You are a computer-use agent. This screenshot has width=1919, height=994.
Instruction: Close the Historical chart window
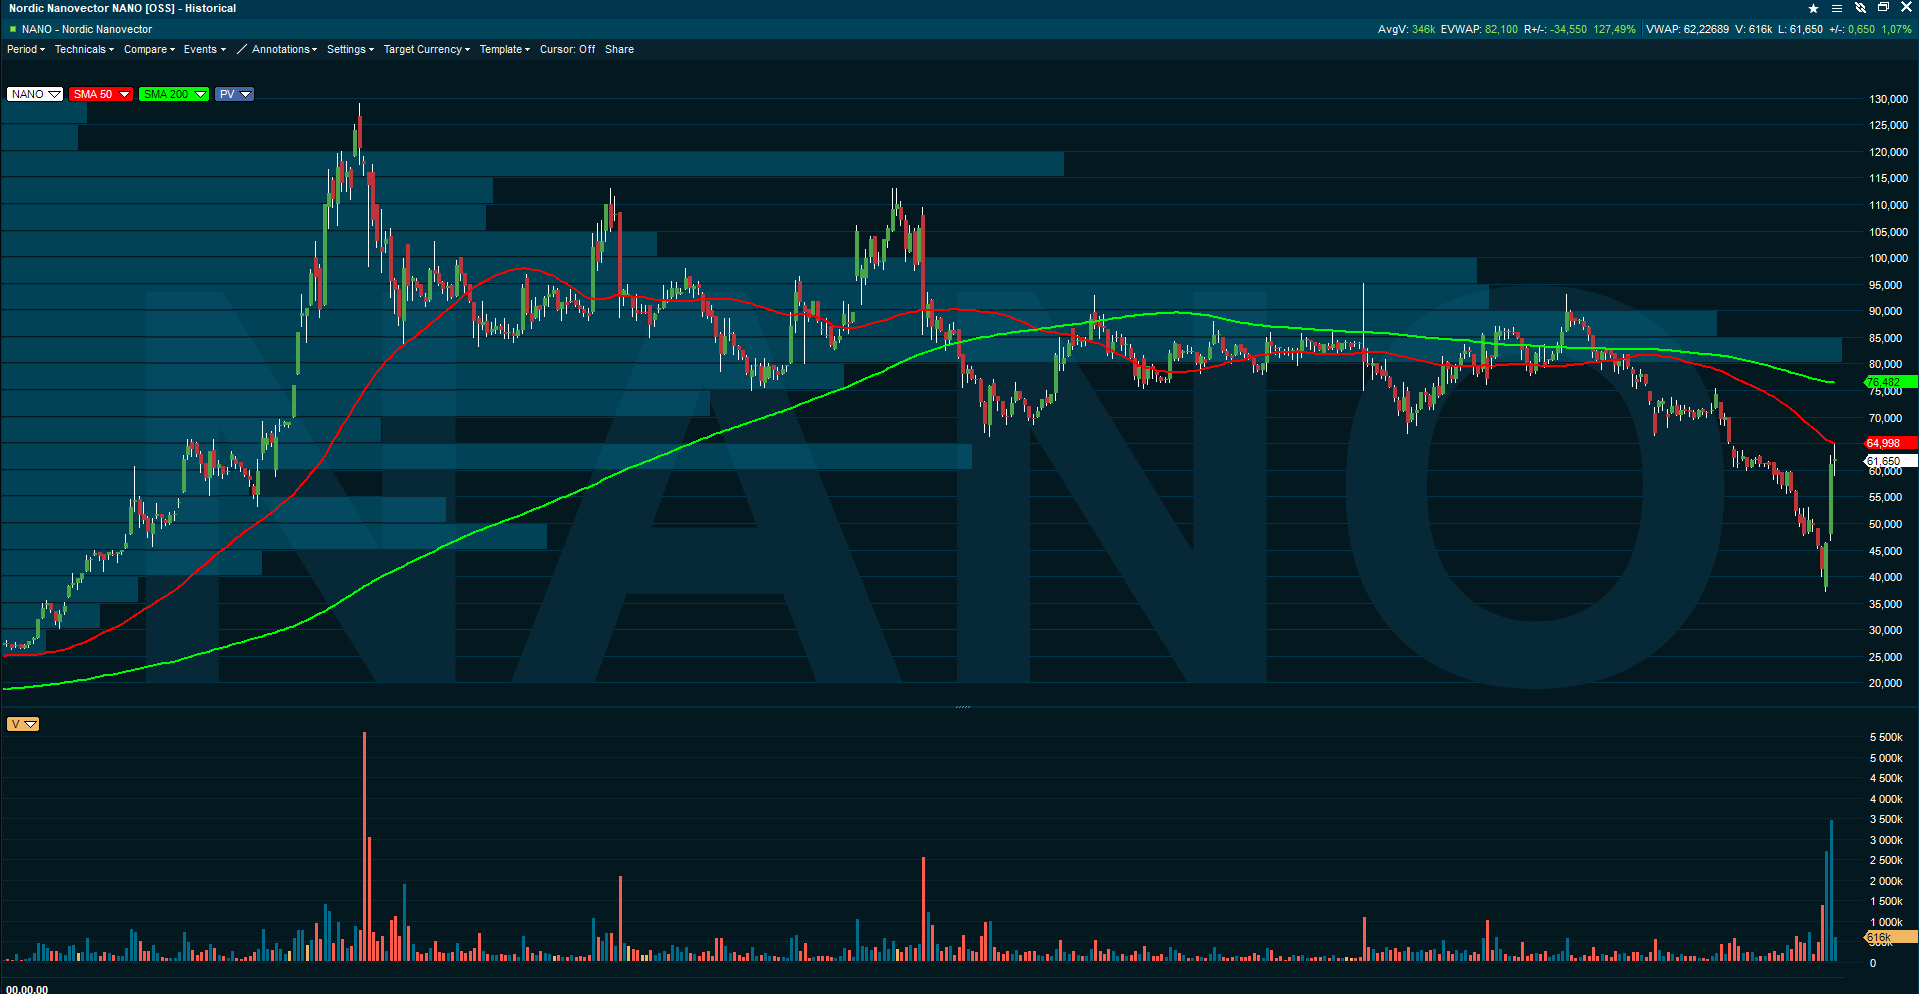(1906, 8)
